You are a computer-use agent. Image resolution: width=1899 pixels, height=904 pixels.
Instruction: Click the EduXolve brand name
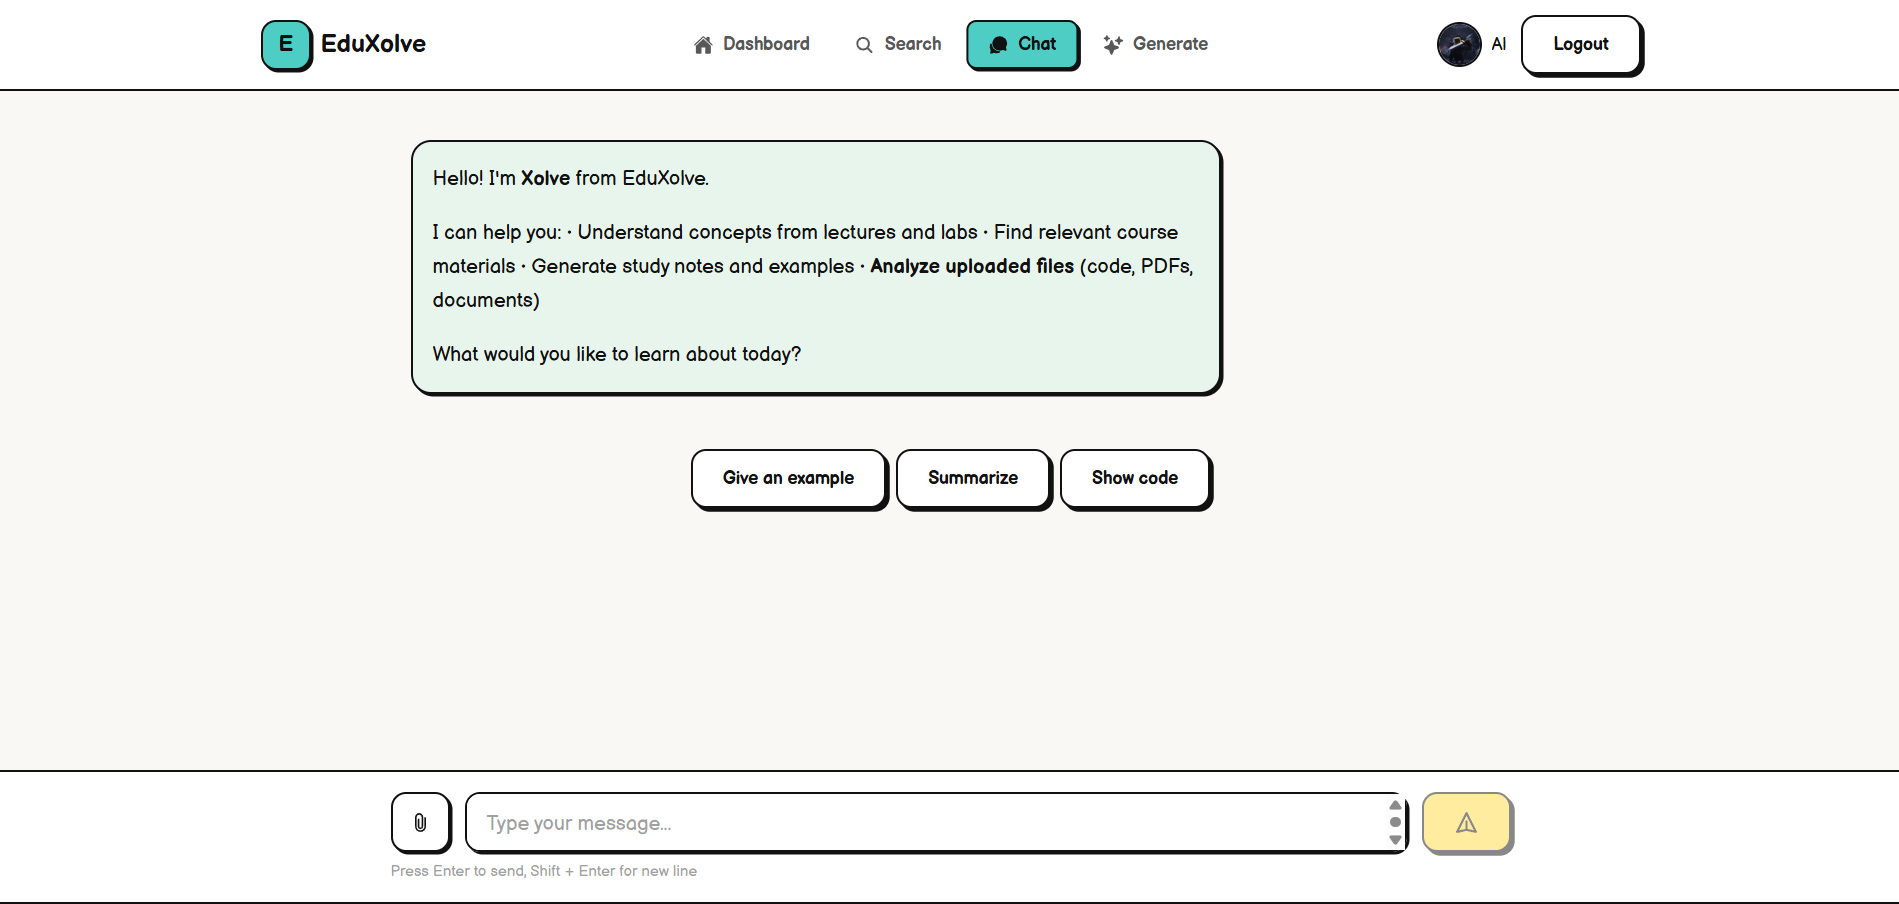click(373, 44)
